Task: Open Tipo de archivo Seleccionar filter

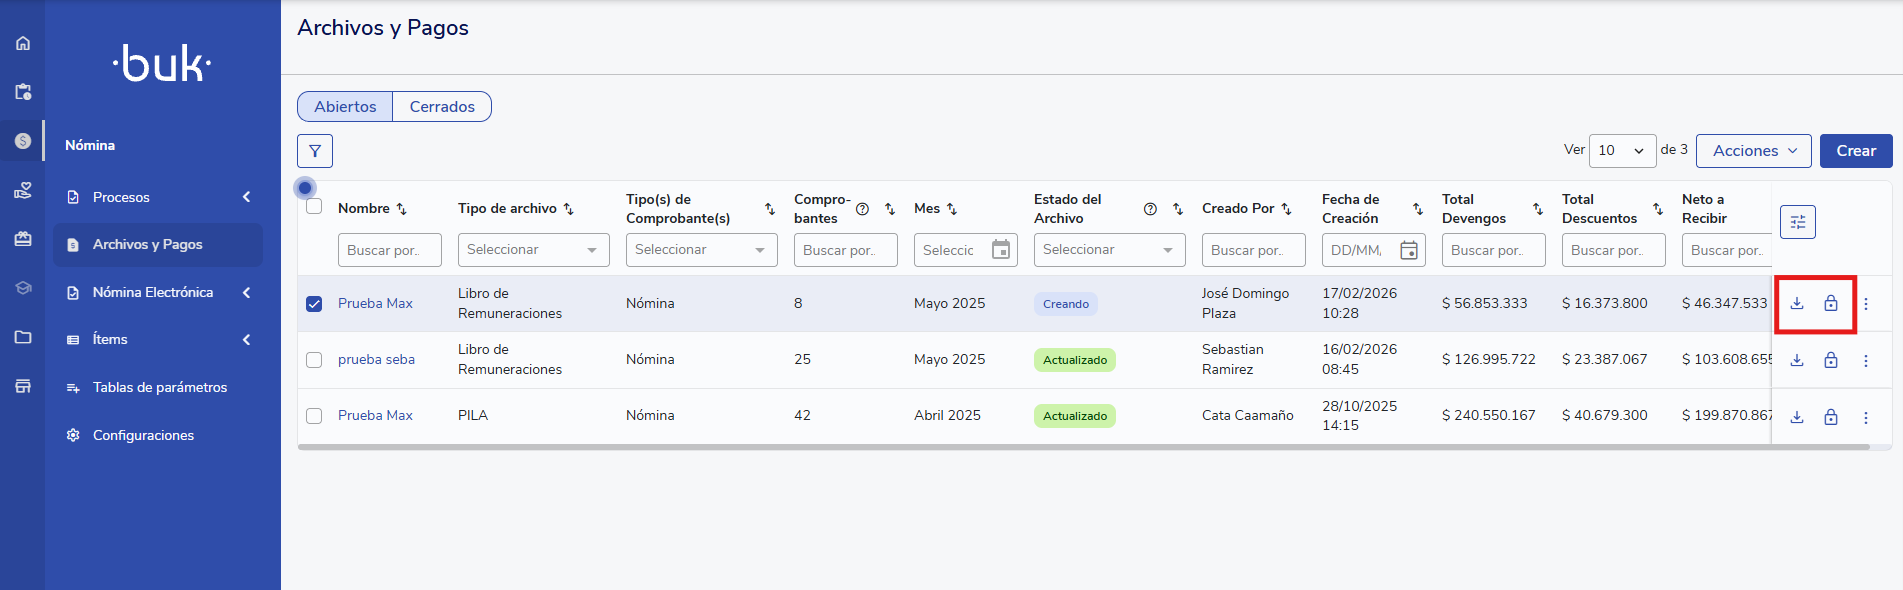Action: [x=533, y=250]
